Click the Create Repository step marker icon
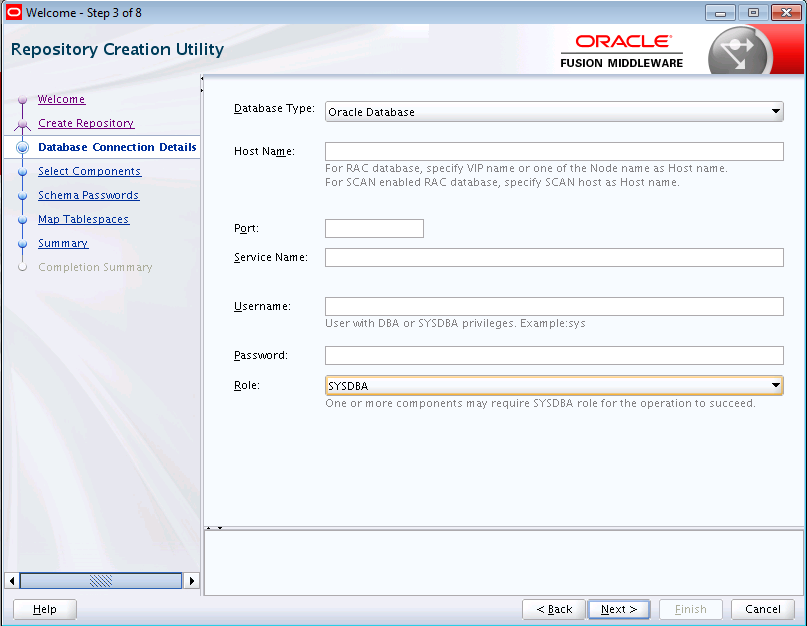Viewport: 807px width, 626px height. click(x=22, y=124)
